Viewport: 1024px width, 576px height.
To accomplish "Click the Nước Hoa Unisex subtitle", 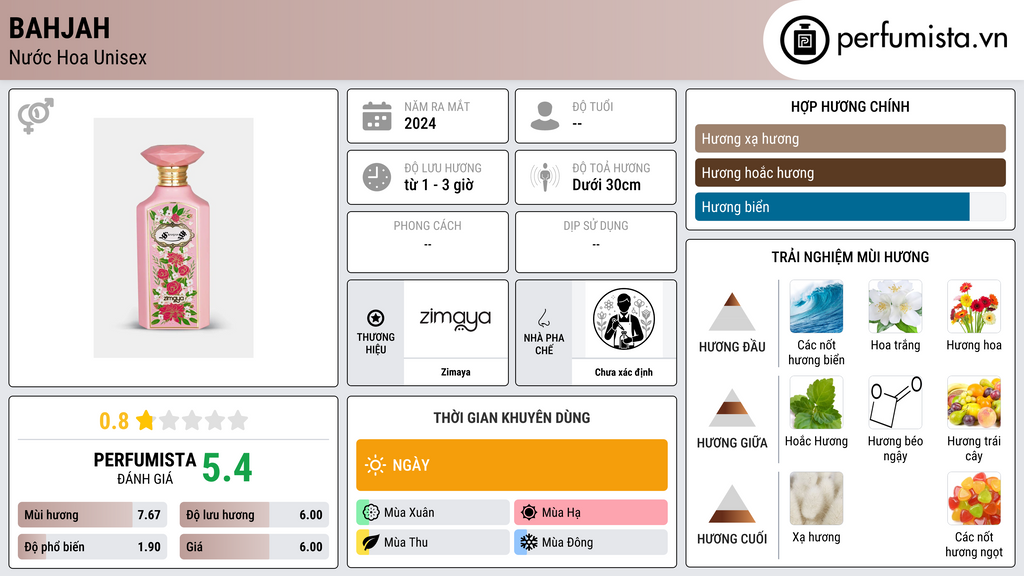I will coord(78,57).
